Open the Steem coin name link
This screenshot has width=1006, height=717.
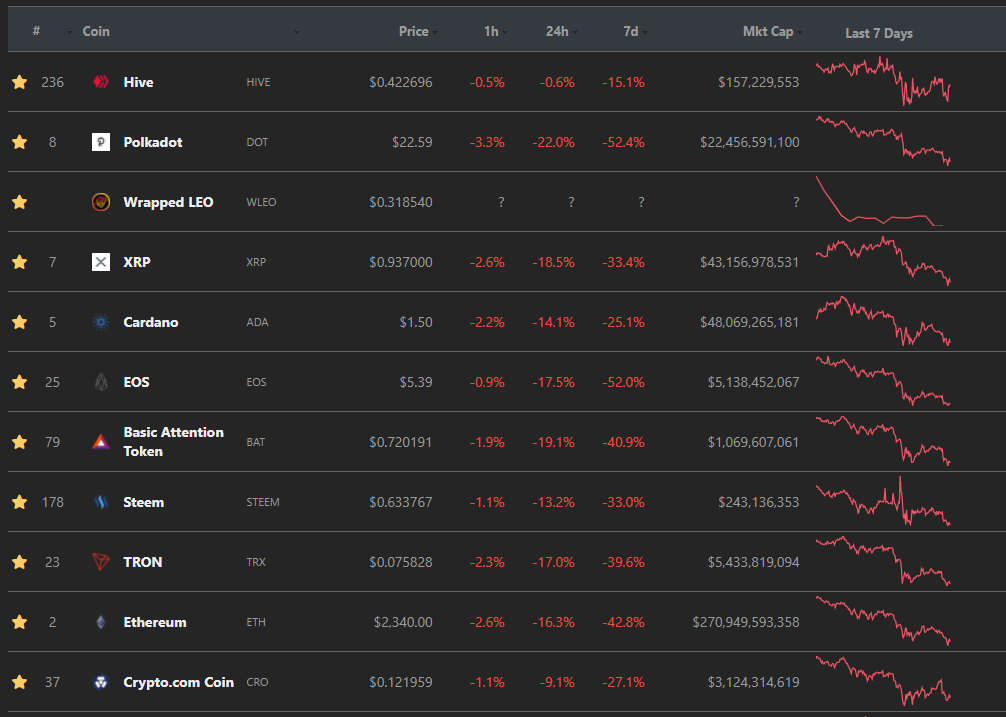tap(144, 502)
